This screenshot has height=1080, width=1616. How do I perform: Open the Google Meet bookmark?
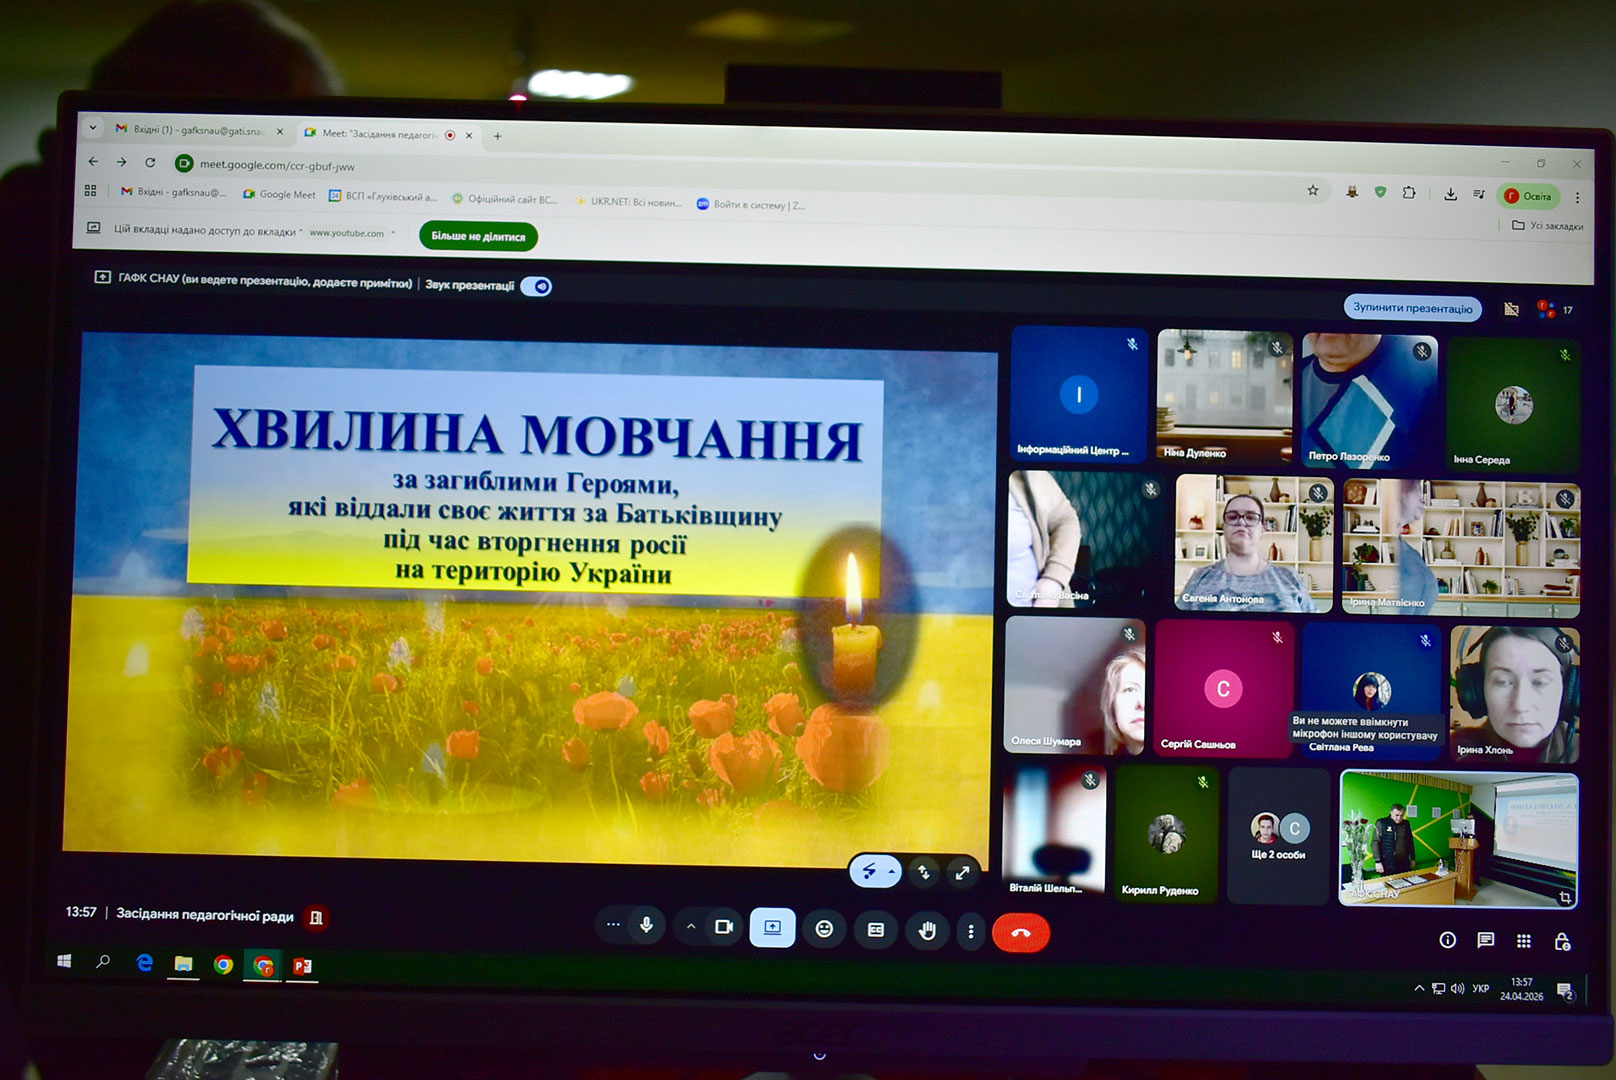pos(279,194)
